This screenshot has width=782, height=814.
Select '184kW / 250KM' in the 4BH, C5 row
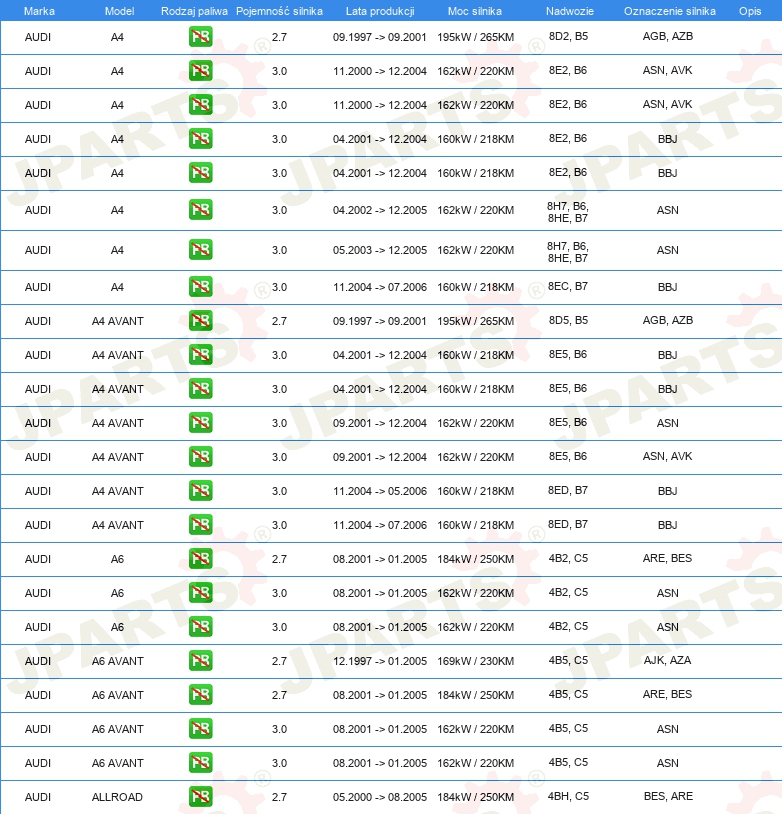tap(476, 797)
